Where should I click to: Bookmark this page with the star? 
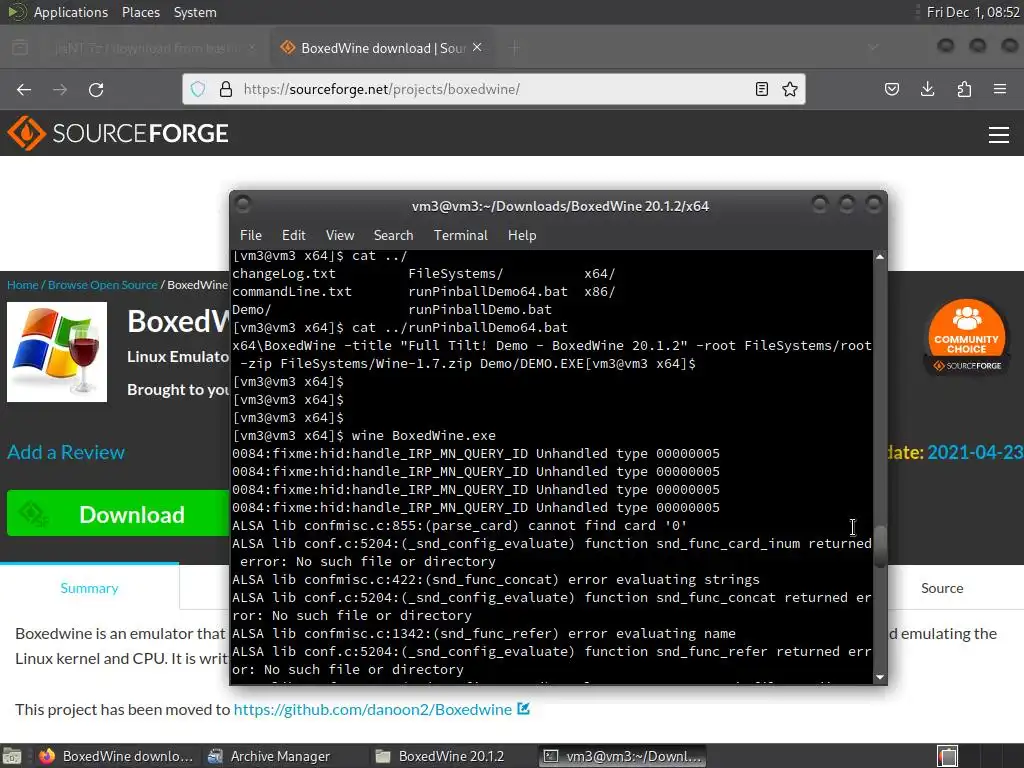tap(790, 89)
